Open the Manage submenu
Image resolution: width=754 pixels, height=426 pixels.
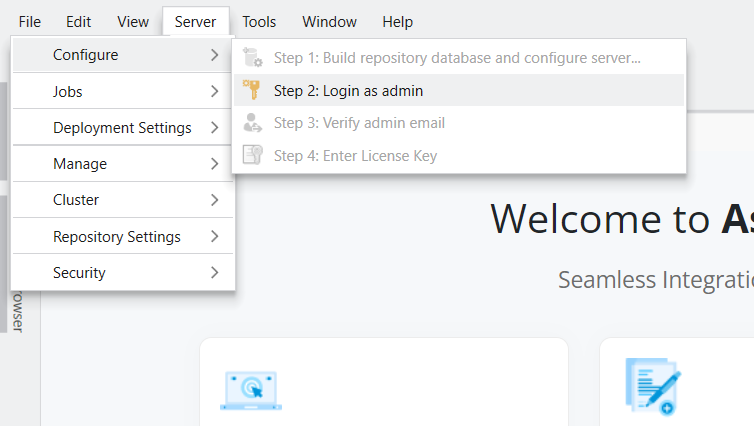80,164
